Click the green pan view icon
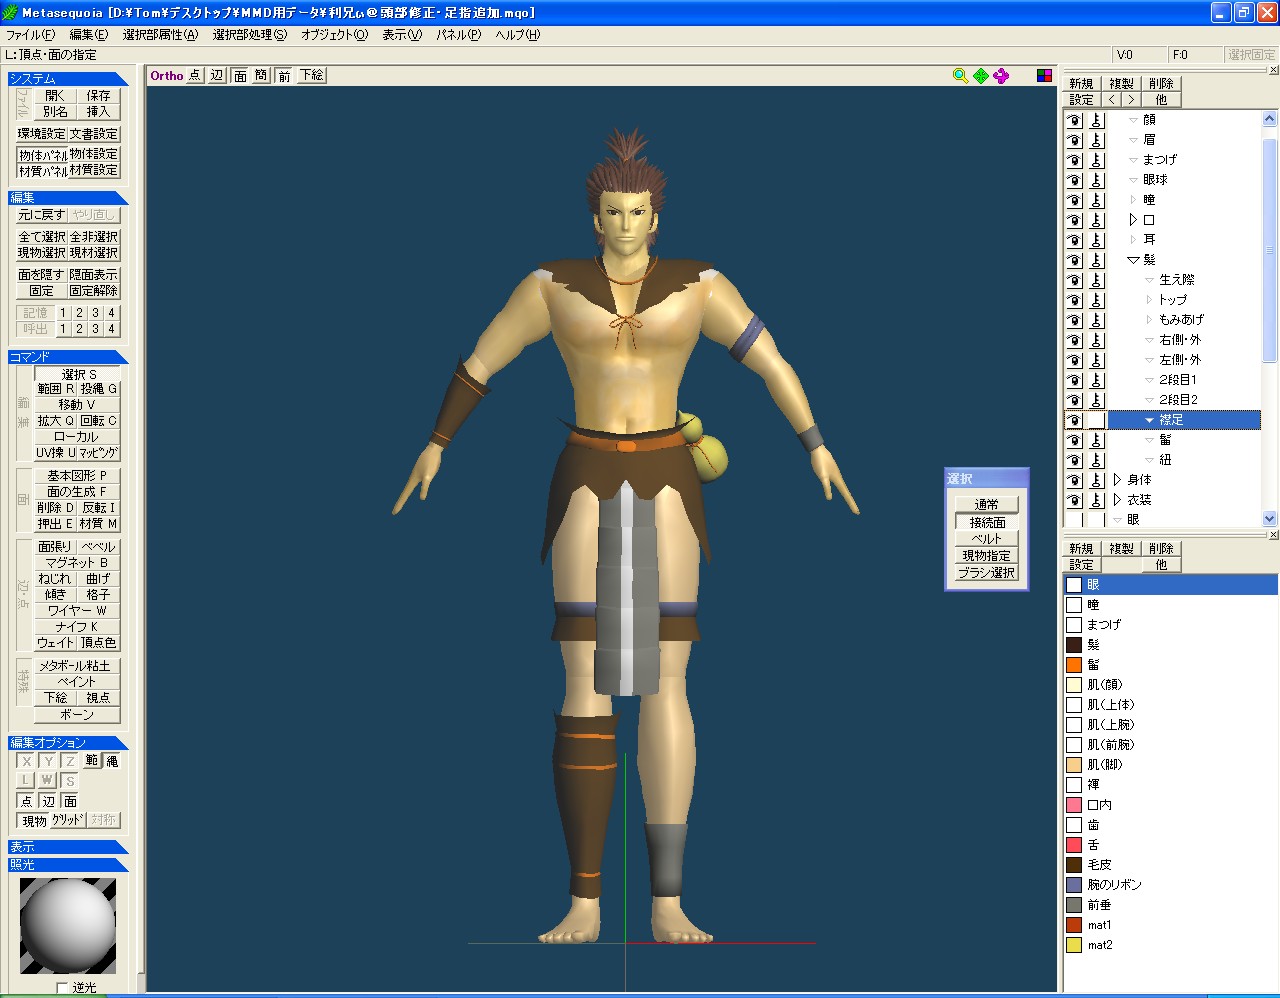This screenshot has height=998, width=1280. 981,76
